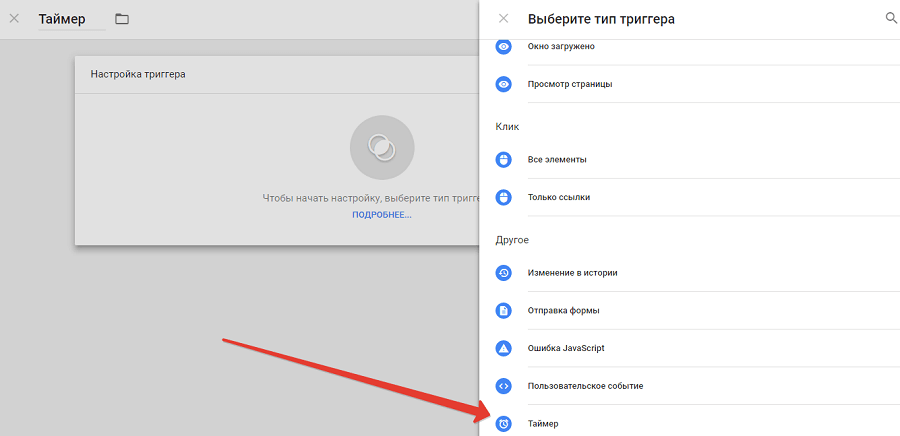
Task: Click folder icon next to trigger name
Action: pos(122,19)
